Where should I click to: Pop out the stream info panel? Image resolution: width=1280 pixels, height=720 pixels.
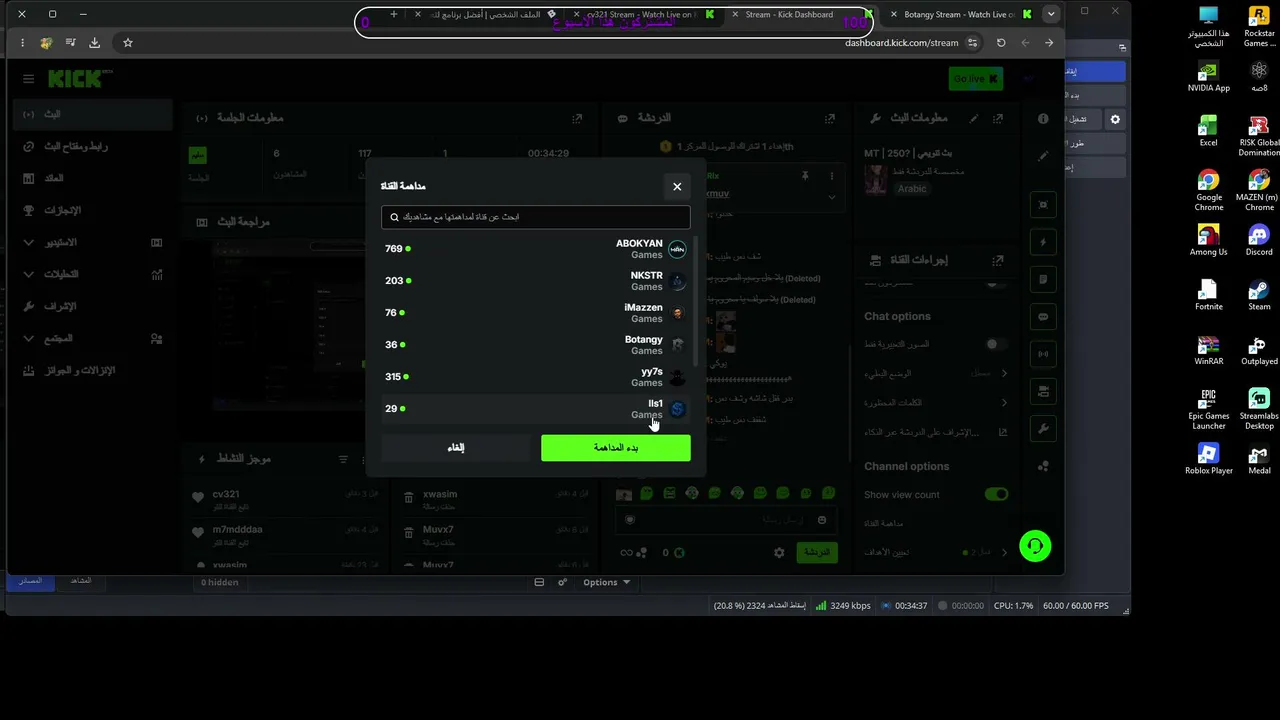[x=998, y=118]
